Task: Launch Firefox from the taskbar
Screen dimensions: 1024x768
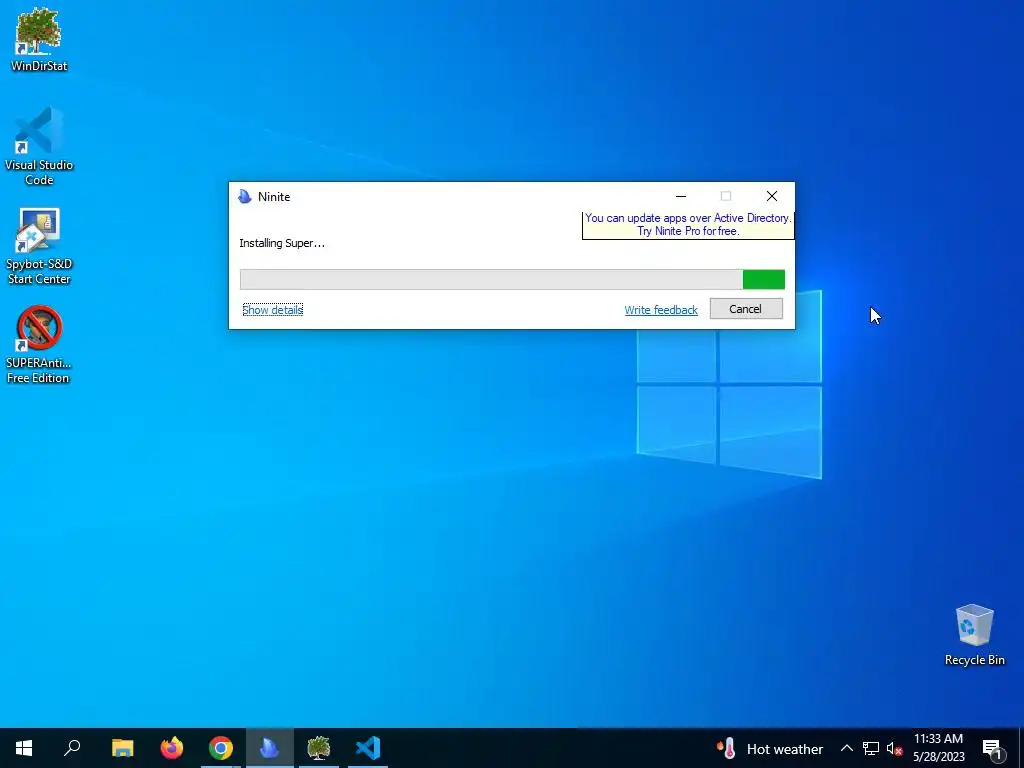Action: click(x=172, y=748)
